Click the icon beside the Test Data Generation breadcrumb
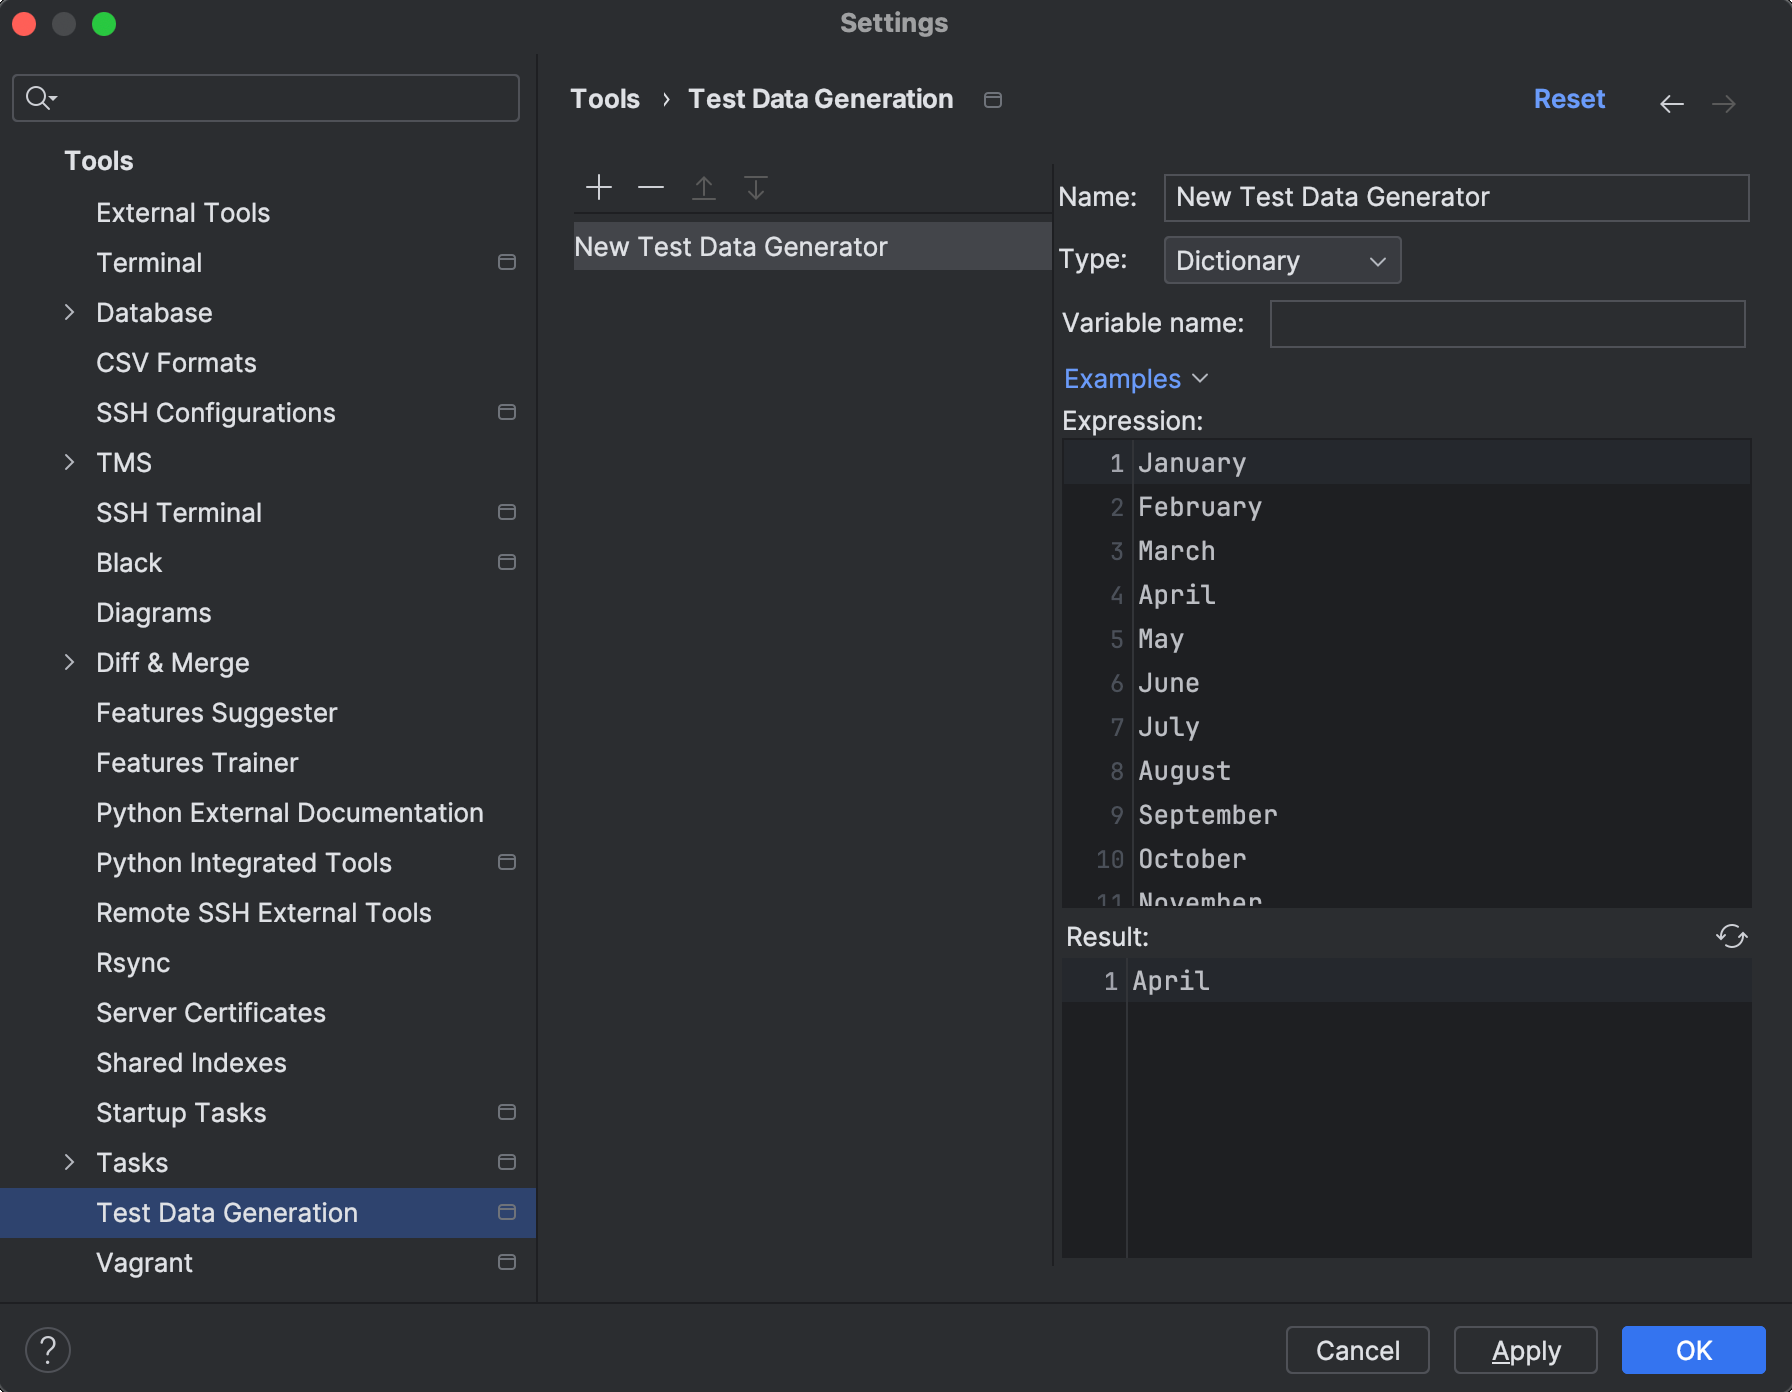The width and height of the screenshot is (1792, 1392). point(992,100)
